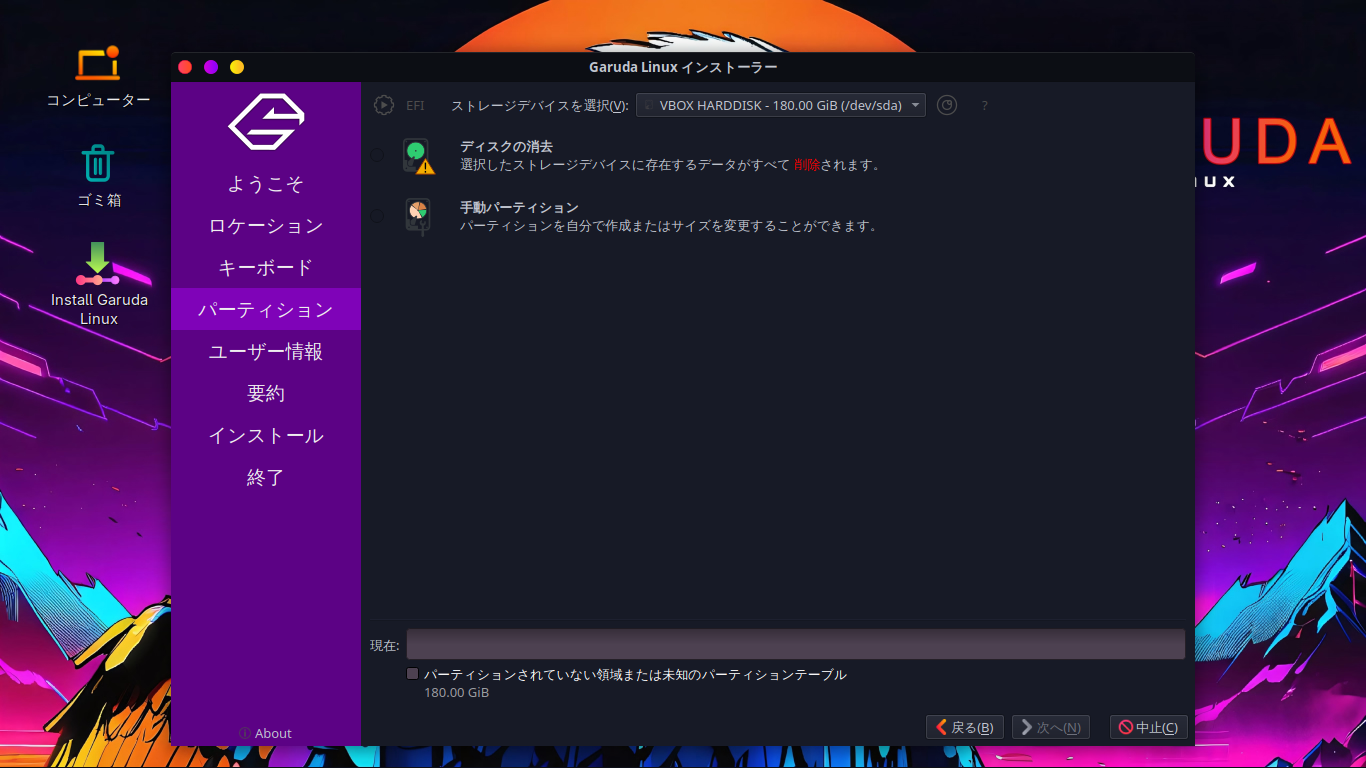1366x768 pixels.
Task: Click the EFI firmware gear icon
Action: tap(384, 105)
